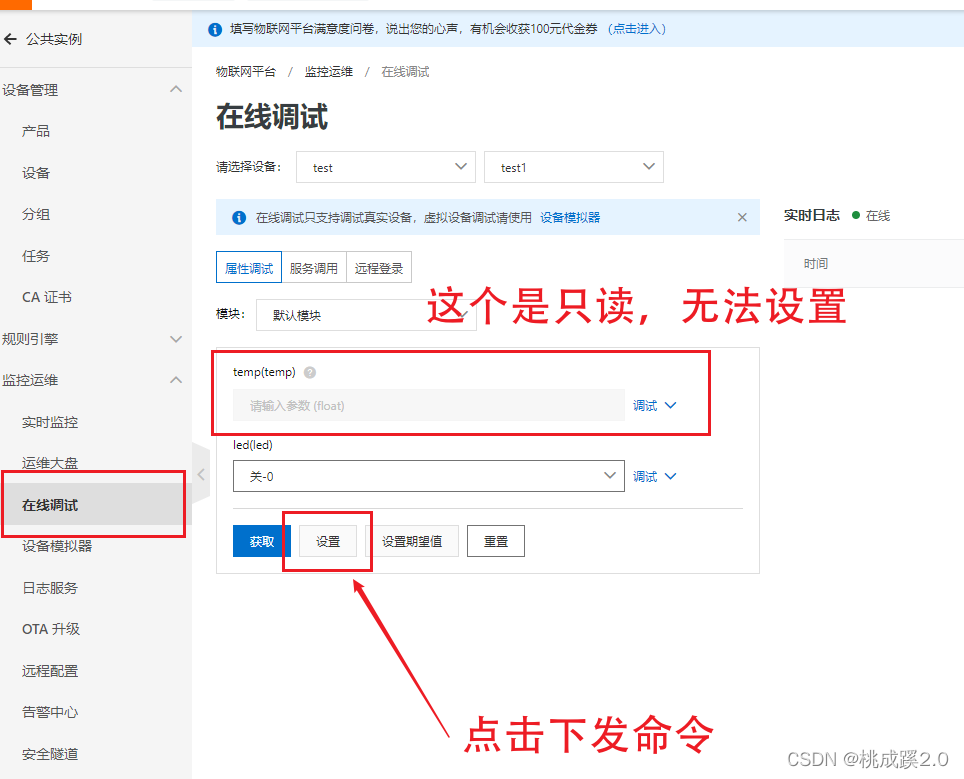964x779 pixels.
Task: Click the info icon on the survey banner
Action: tap(214, 30)
